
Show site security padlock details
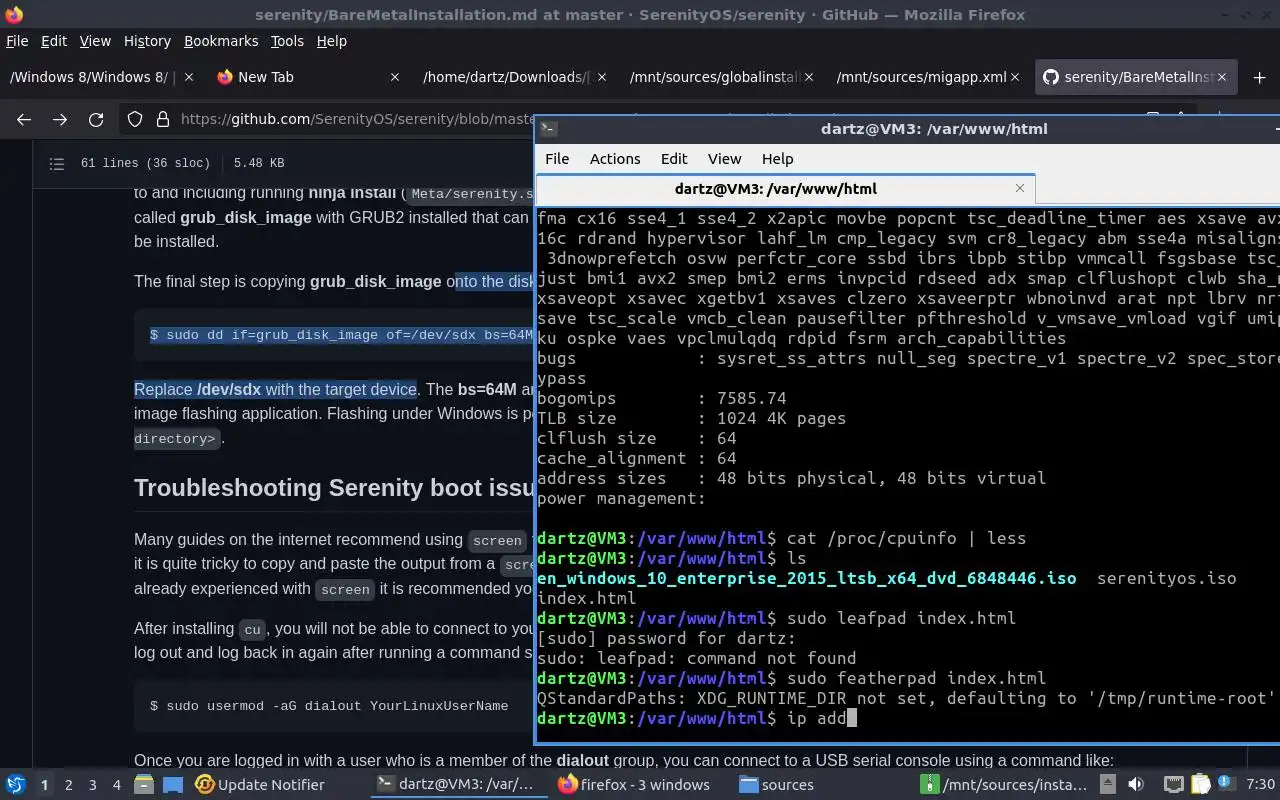[x=162, y=119]
